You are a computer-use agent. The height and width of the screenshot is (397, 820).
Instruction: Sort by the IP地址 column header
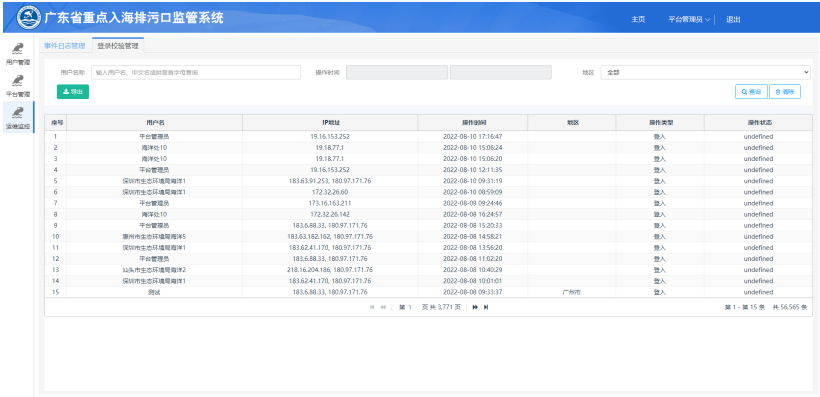point(330,122)
